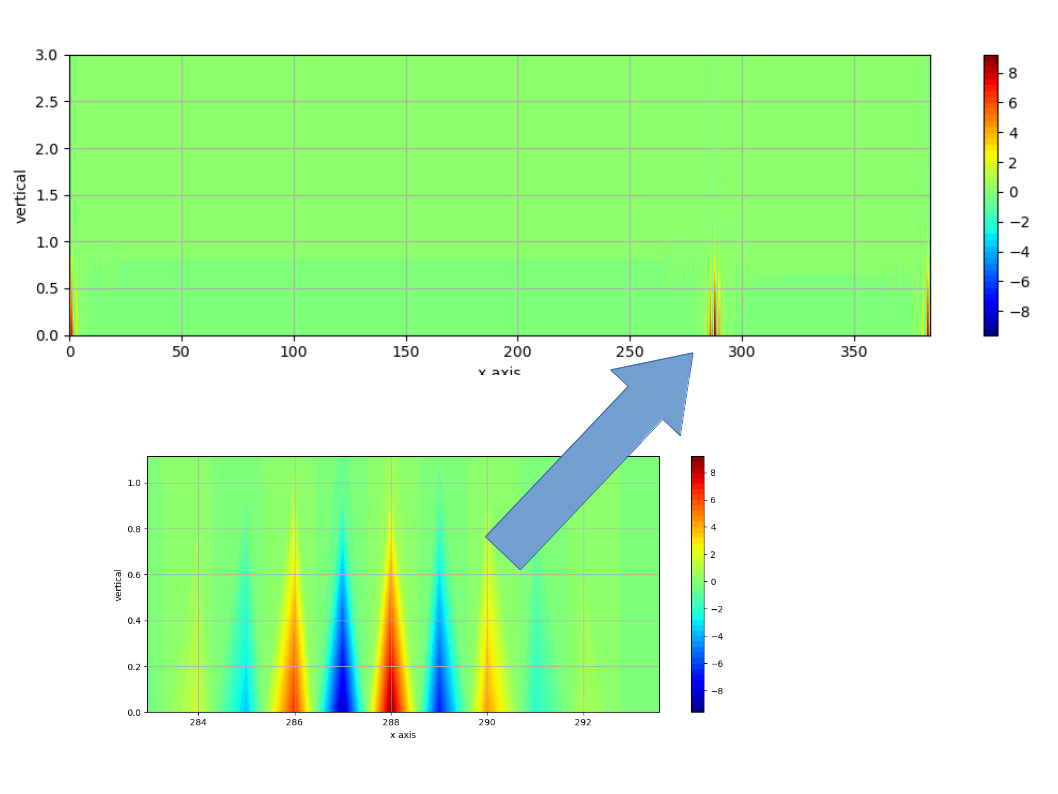The image size is (1058, 794).
Task: Click the red spike near x=288 in top plot
Action: pos(714,320)
